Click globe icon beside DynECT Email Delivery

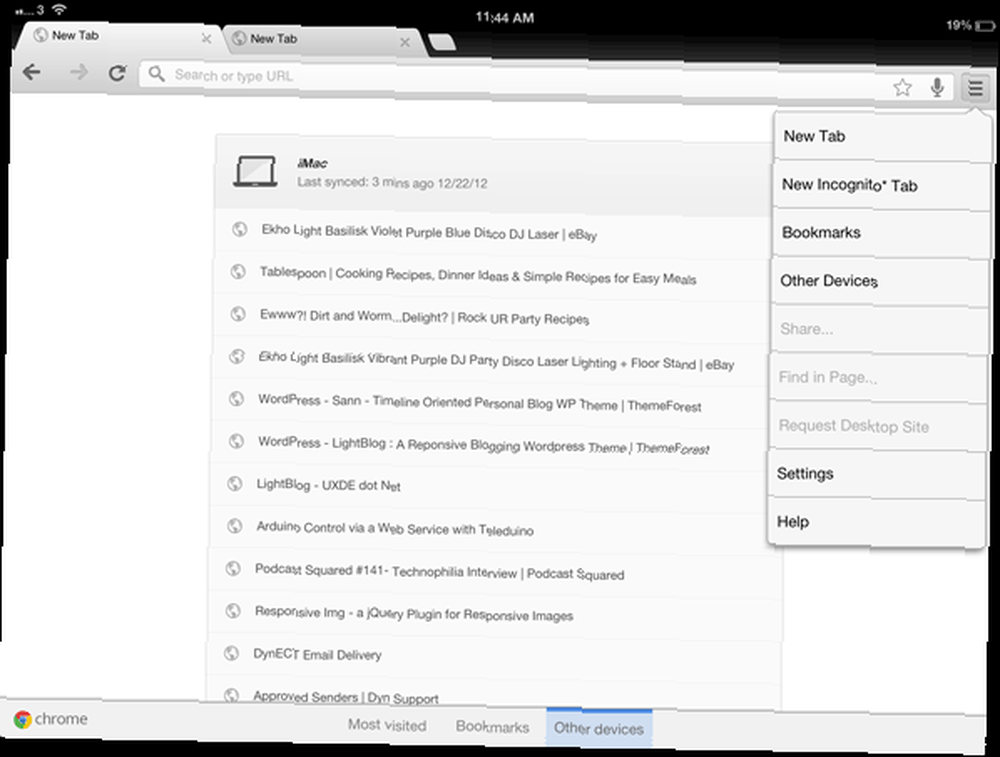coord(232,653)
